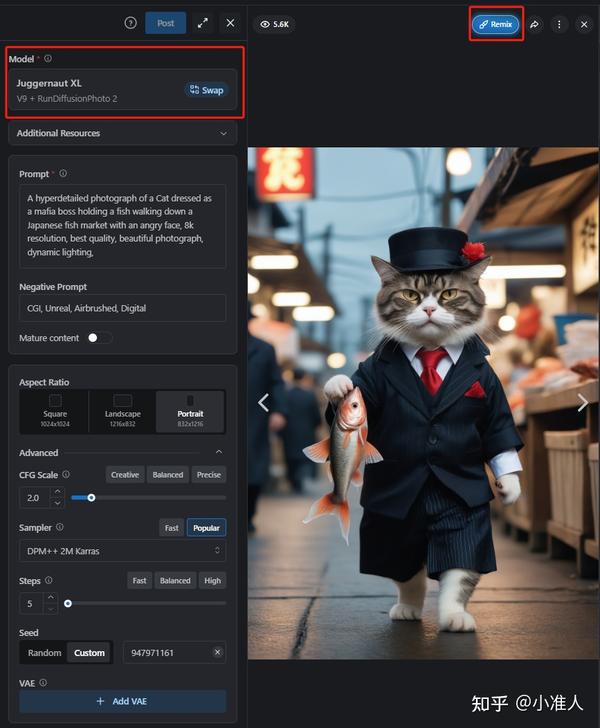Show next image with right arrow
600x728 pixels.
583,403
